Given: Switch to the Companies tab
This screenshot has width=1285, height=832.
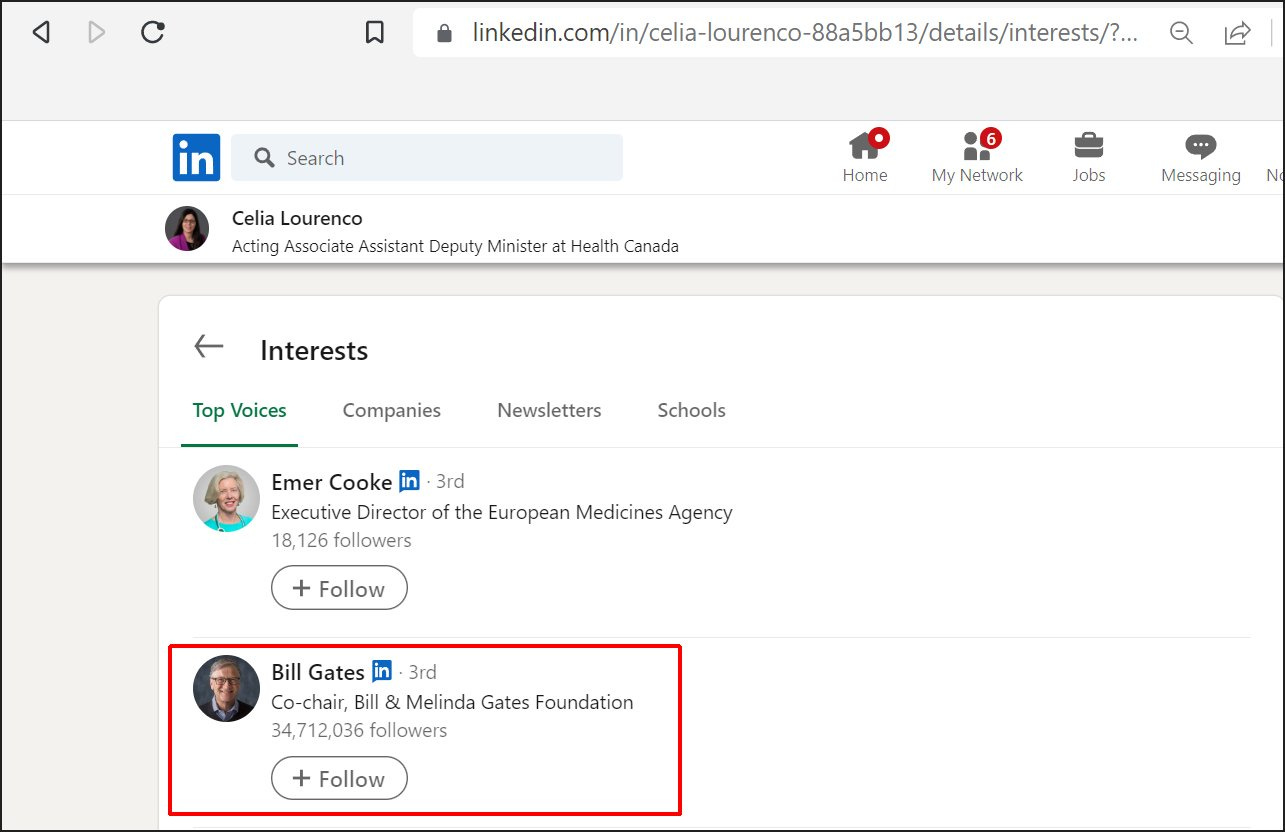Looking at the screenshot, I should click(x=391, y=411).
